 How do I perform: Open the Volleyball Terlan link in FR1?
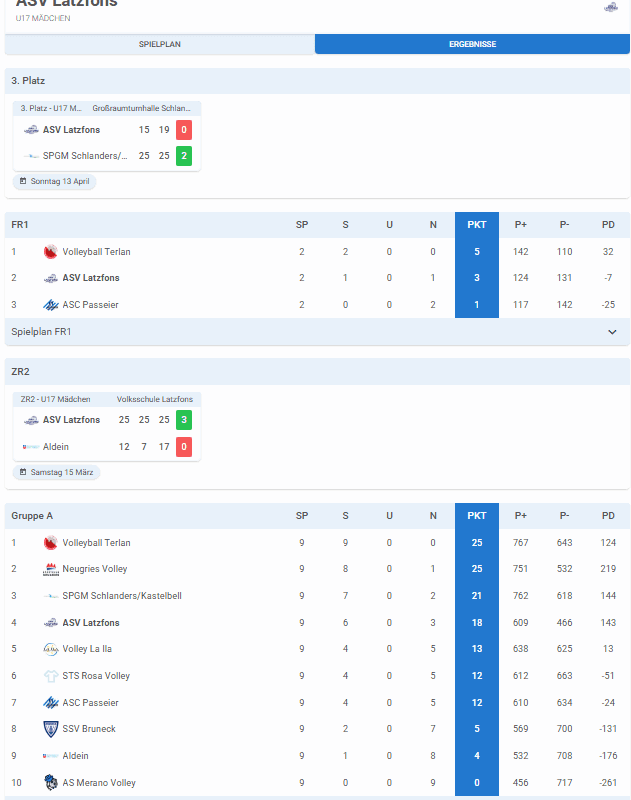click(96, 252)
